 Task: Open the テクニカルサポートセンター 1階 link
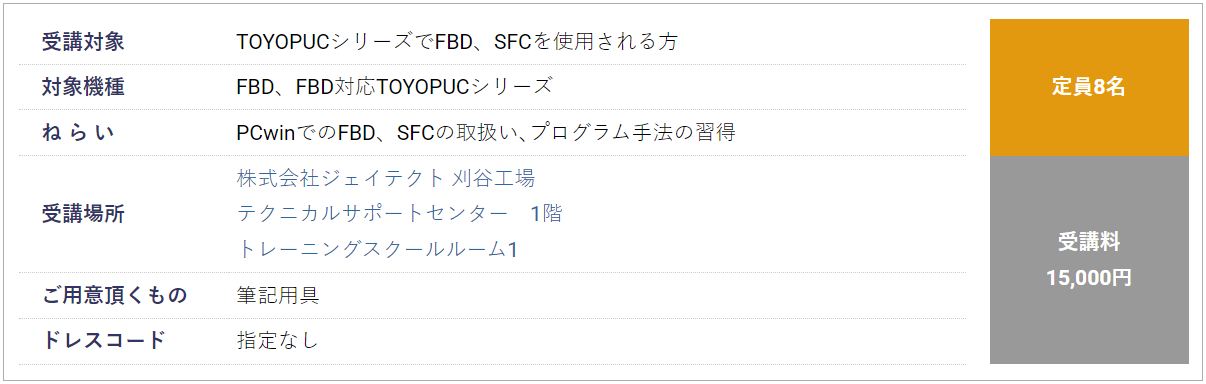400,213
